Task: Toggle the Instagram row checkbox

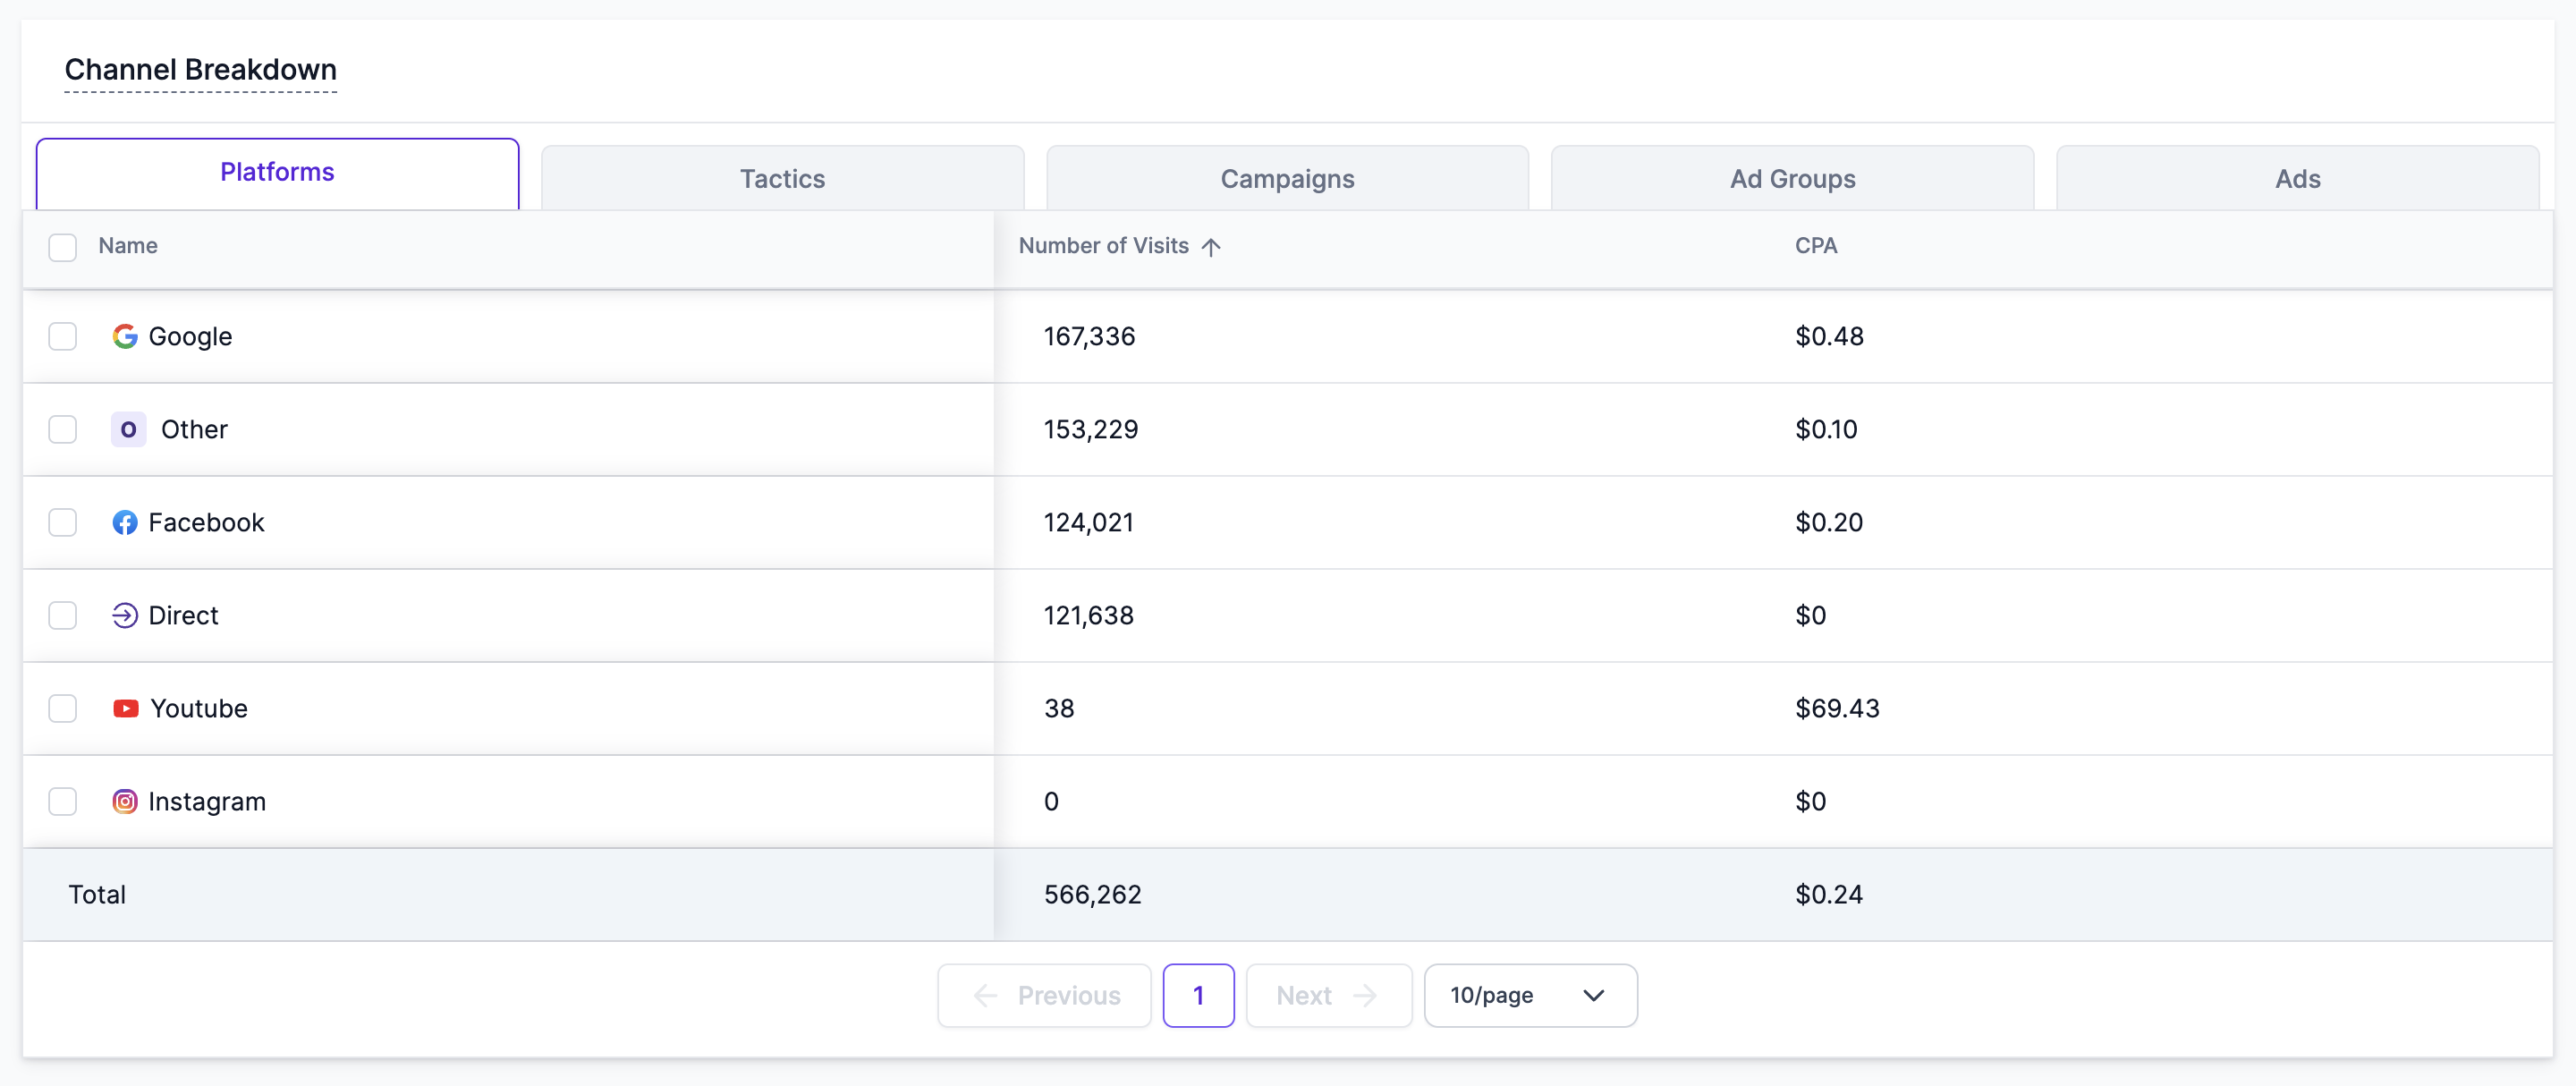Action: (x=63, y=801)
